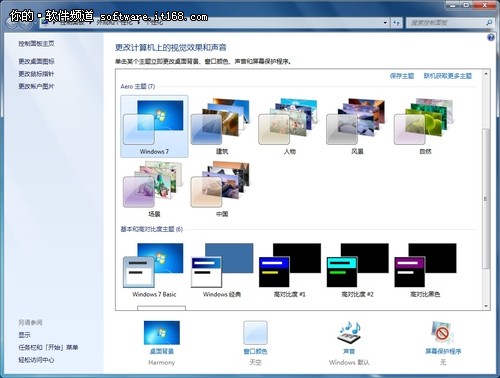This screenshot has height=378, width=500.
Task: Click the theme list scroll down arrow
Action: pos(486,306)
